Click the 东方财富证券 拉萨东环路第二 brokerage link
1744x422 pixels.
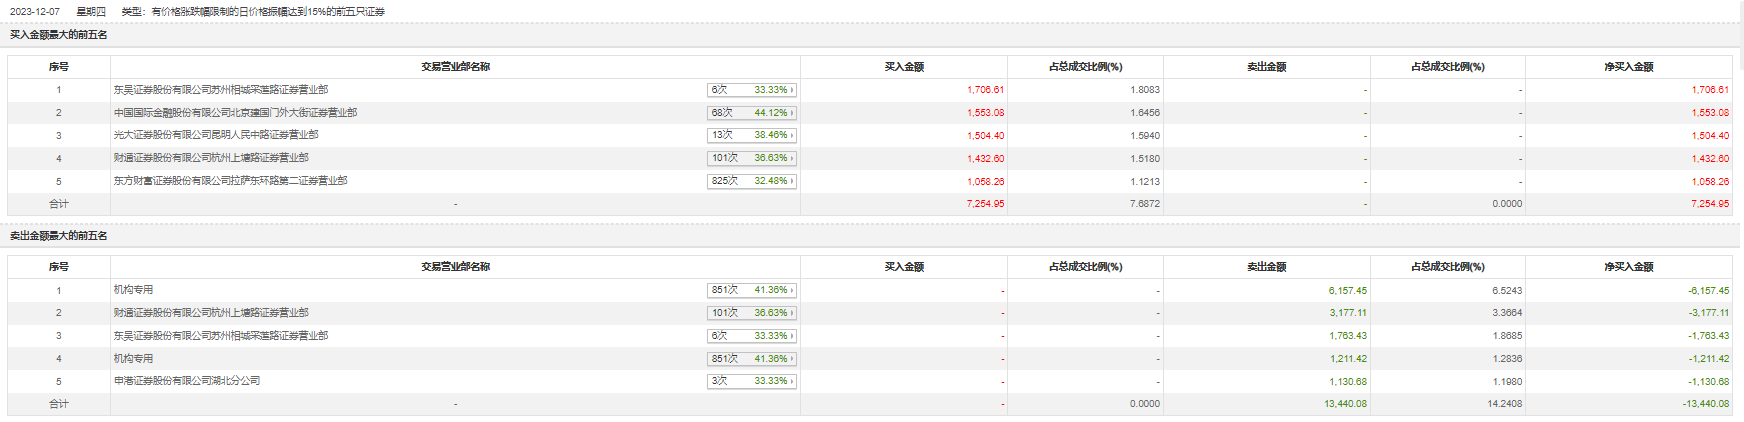(x=230, y=181)
